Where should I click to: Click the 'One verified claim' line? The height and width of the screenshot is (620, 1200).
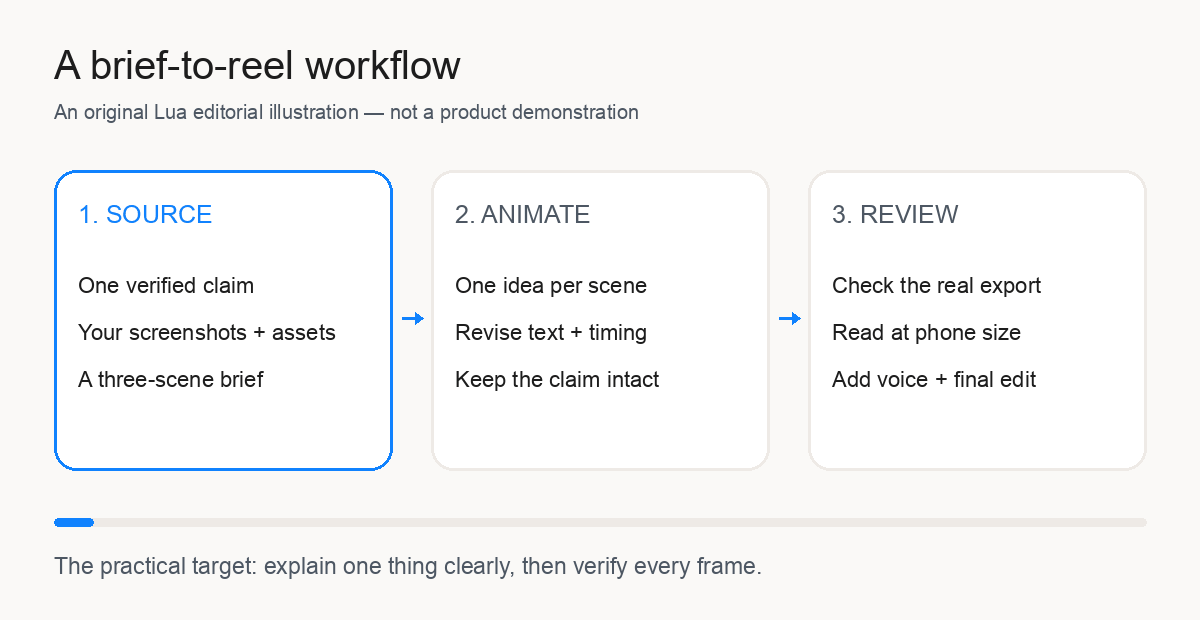pyautogui.click(x=166, y=286)
